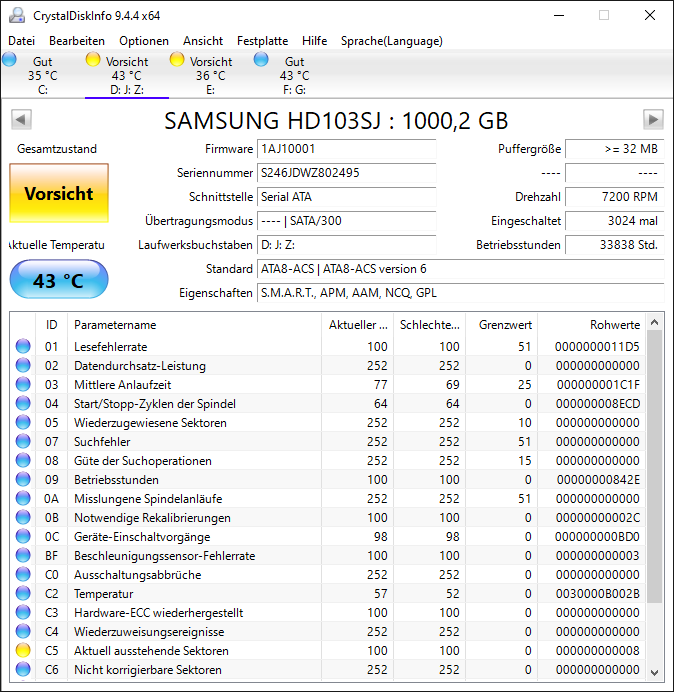The image size is (674, 692).
Task: Click the Puffergröße field >= 32 MB
Action: pos(615,149)
